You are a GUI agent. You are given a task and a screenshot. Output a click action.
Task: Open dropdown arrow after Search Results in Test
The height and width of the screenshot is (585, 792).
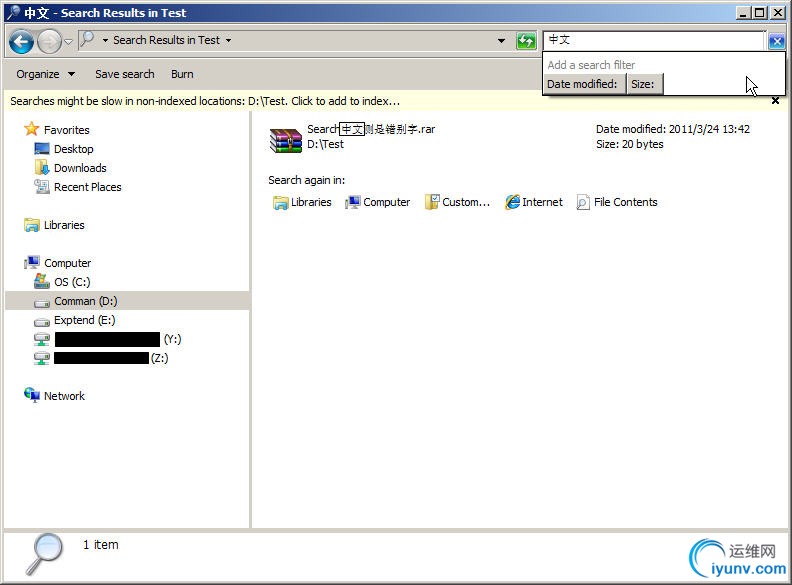tap(228, 40)
